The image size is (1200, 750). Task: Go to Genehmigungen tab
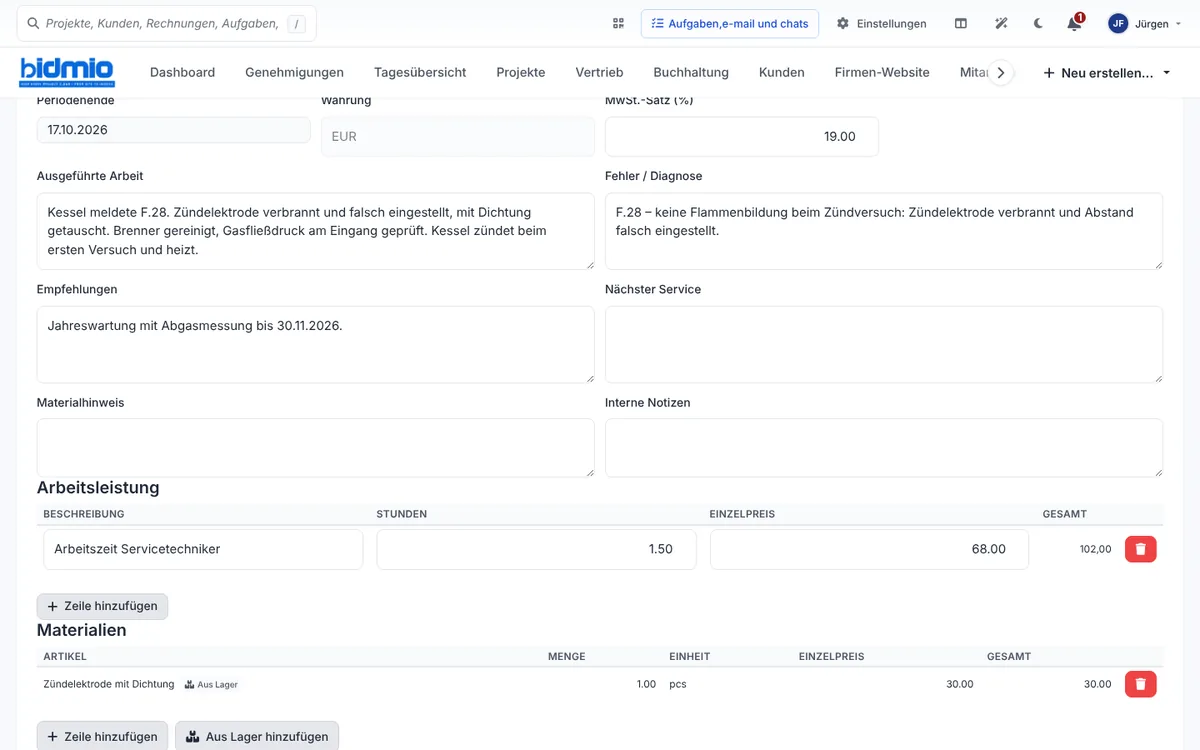click(x=294, y=72)
